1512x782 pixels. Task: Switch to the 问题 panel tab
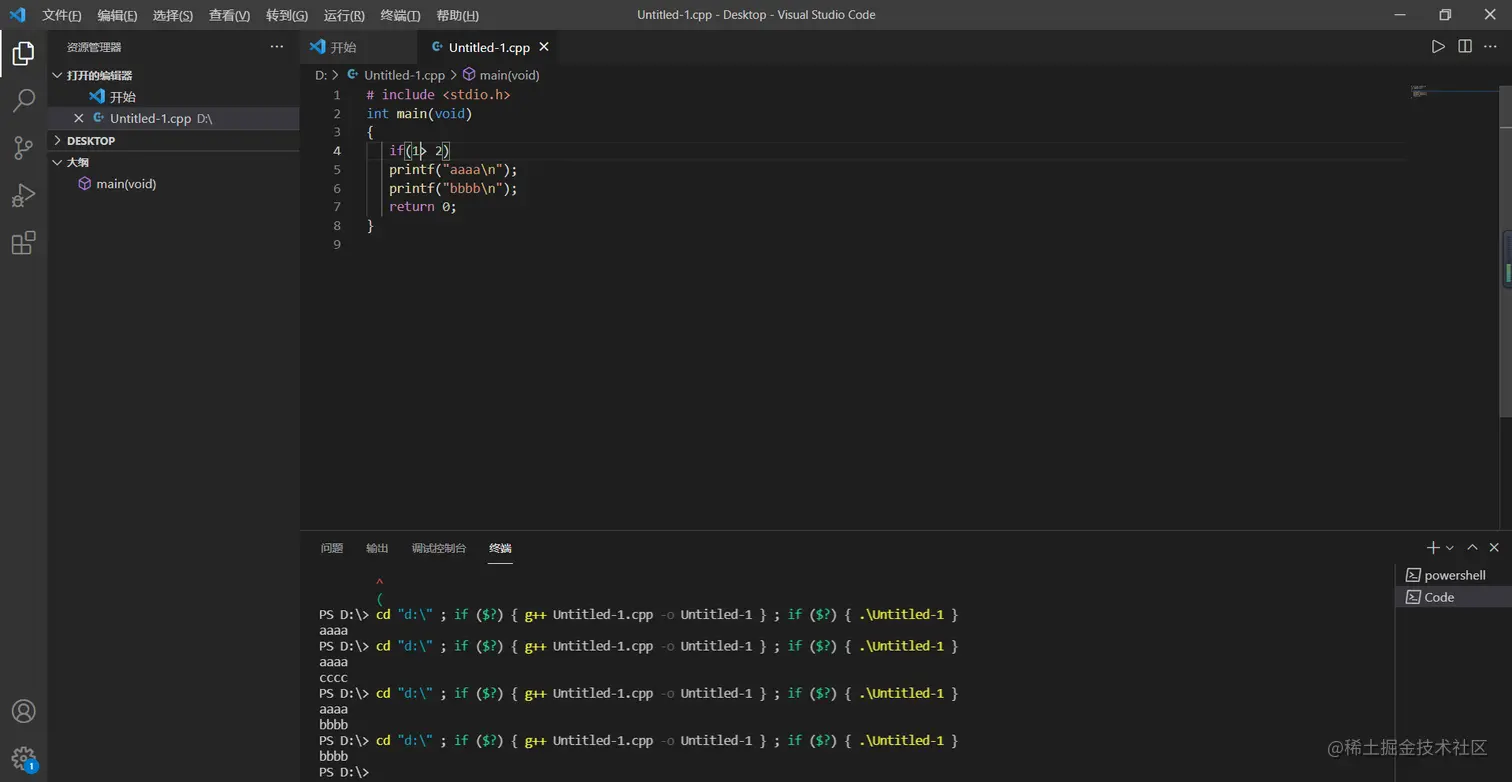click(x=332, y=548)
